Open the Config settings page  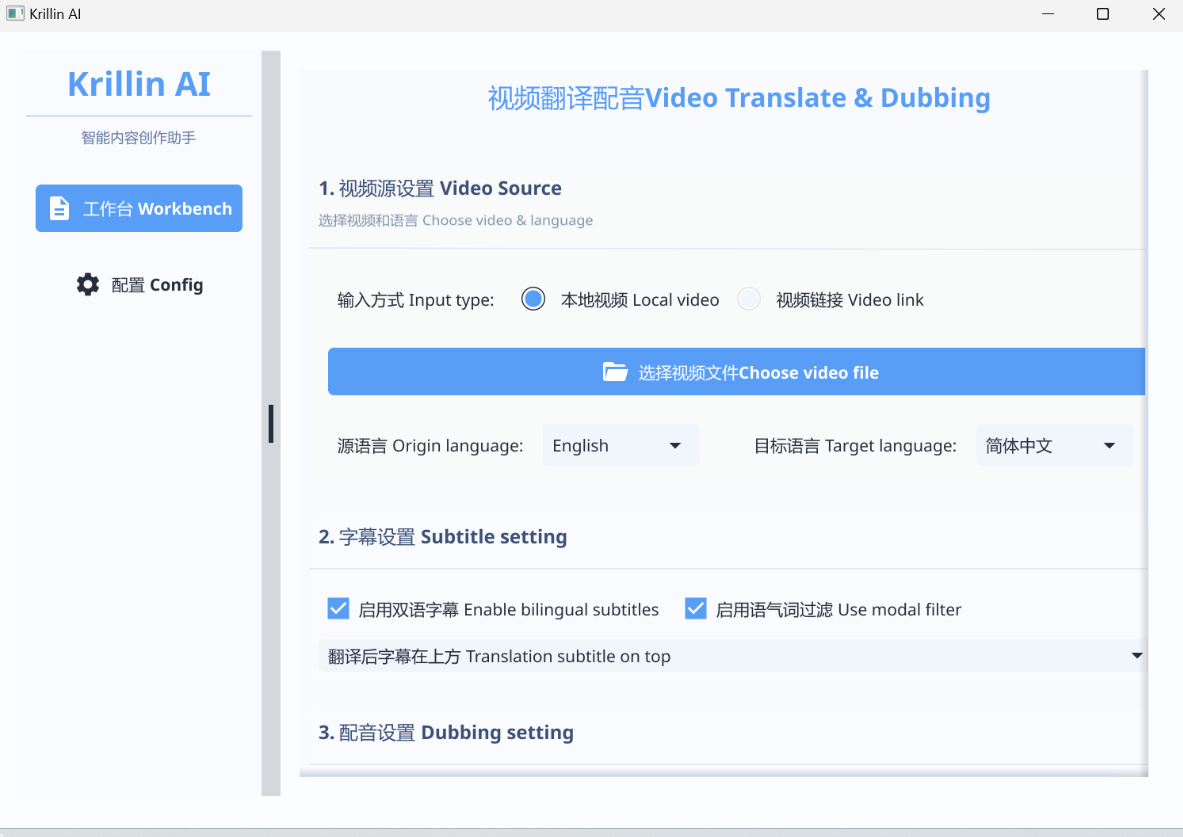tap(139, 285)
